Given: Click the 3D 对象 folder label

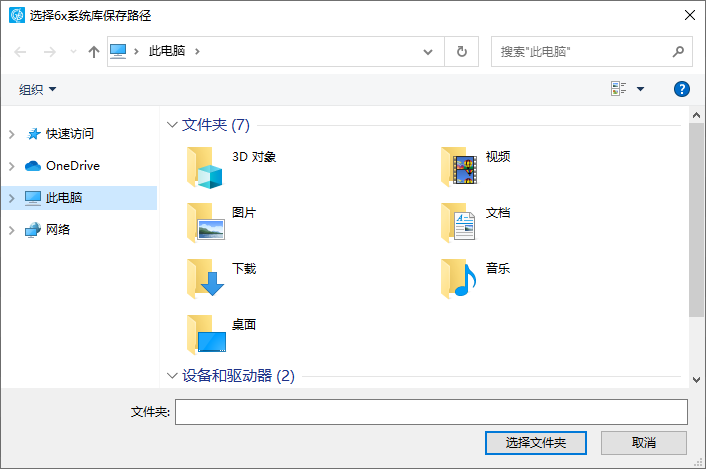Looking at the screenshot, I should click(254, 157).
